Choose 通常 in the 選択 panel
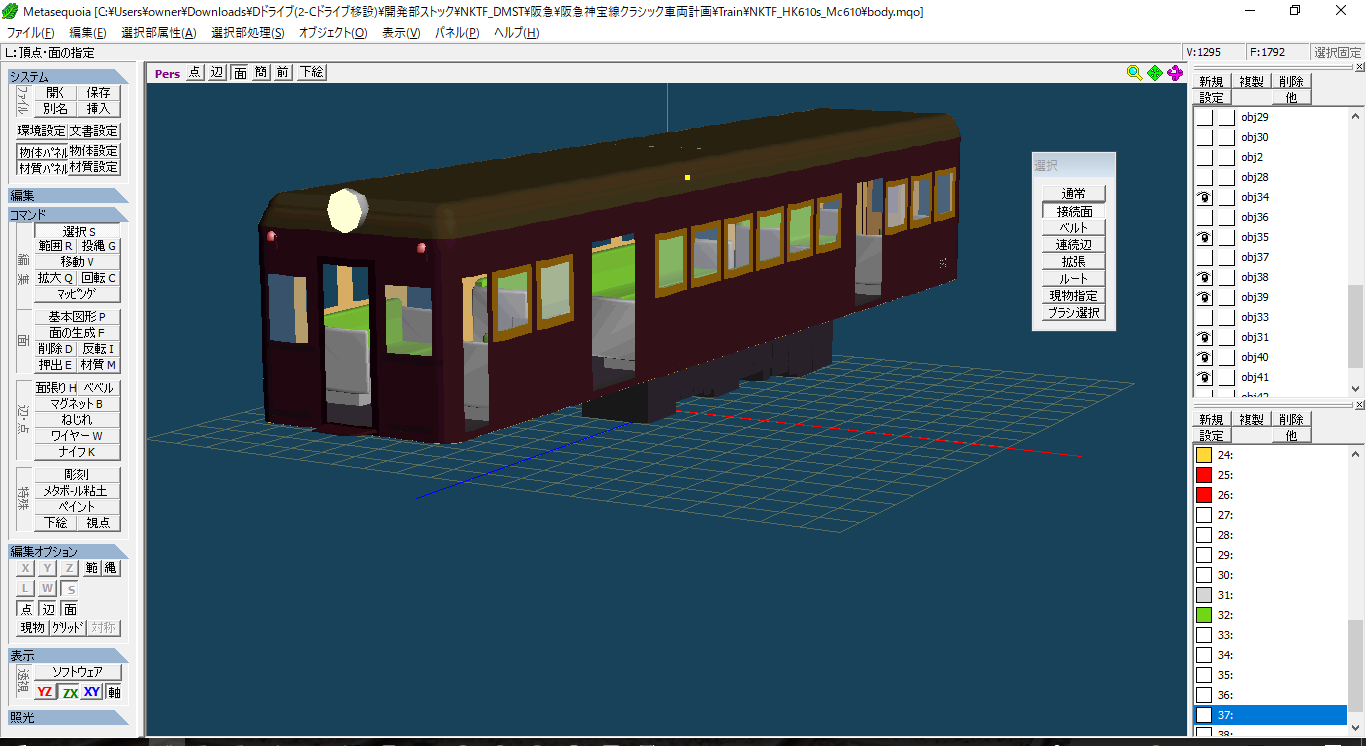The image size is (1366, 746). (x=1073, y=194)
